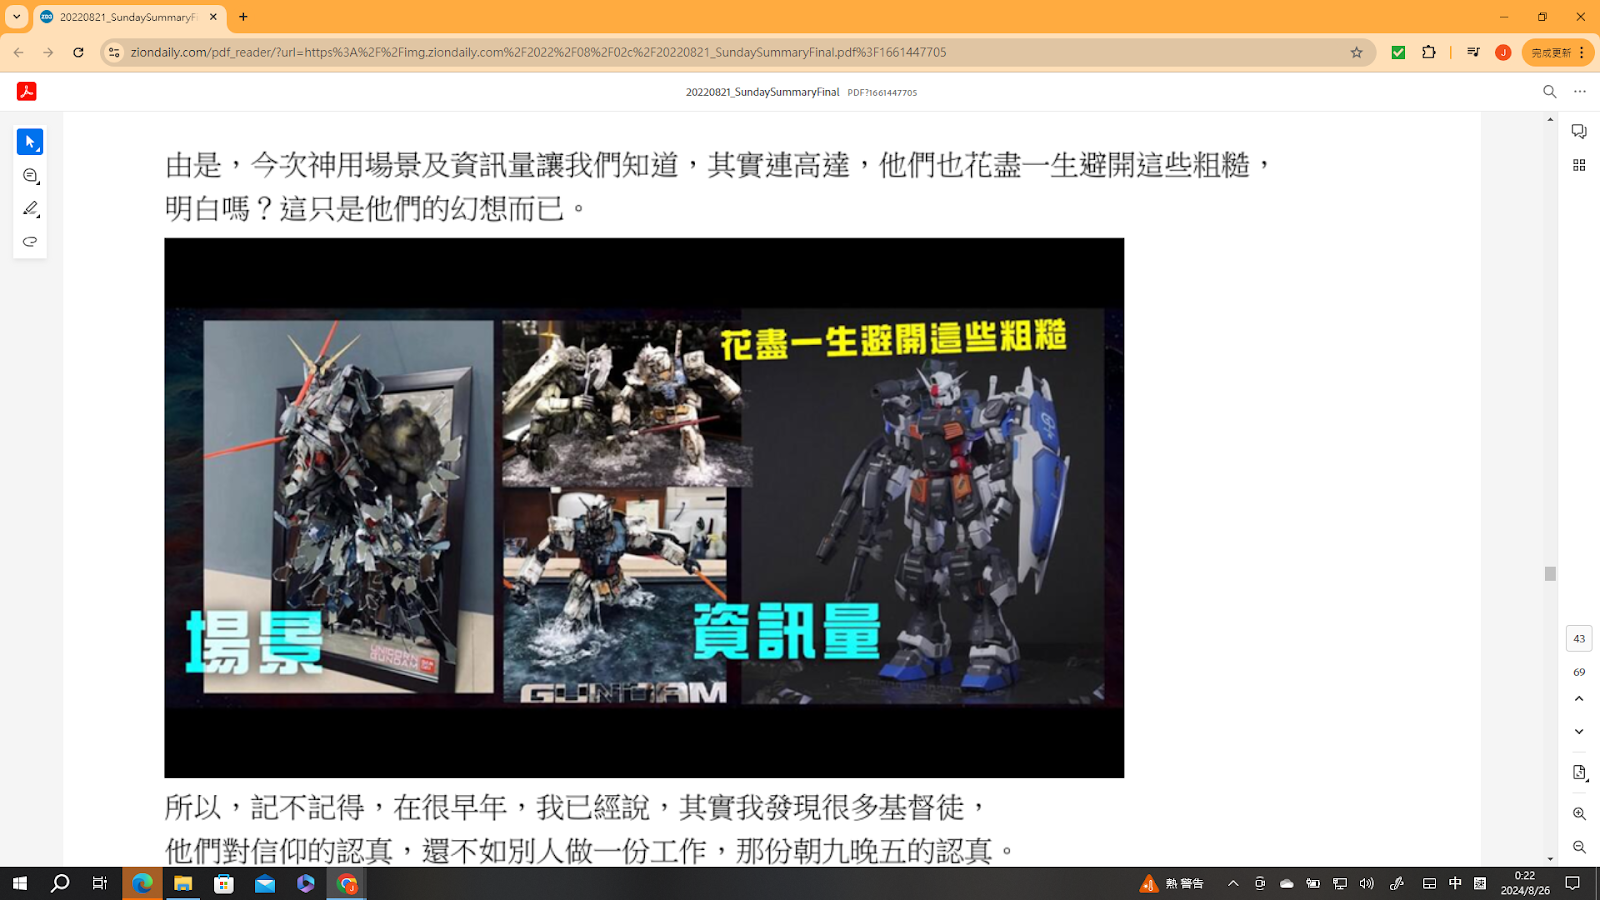This screenshot has height=900, width=1600.
Task: Open the comments panel icon
Action: (1579, 132)
